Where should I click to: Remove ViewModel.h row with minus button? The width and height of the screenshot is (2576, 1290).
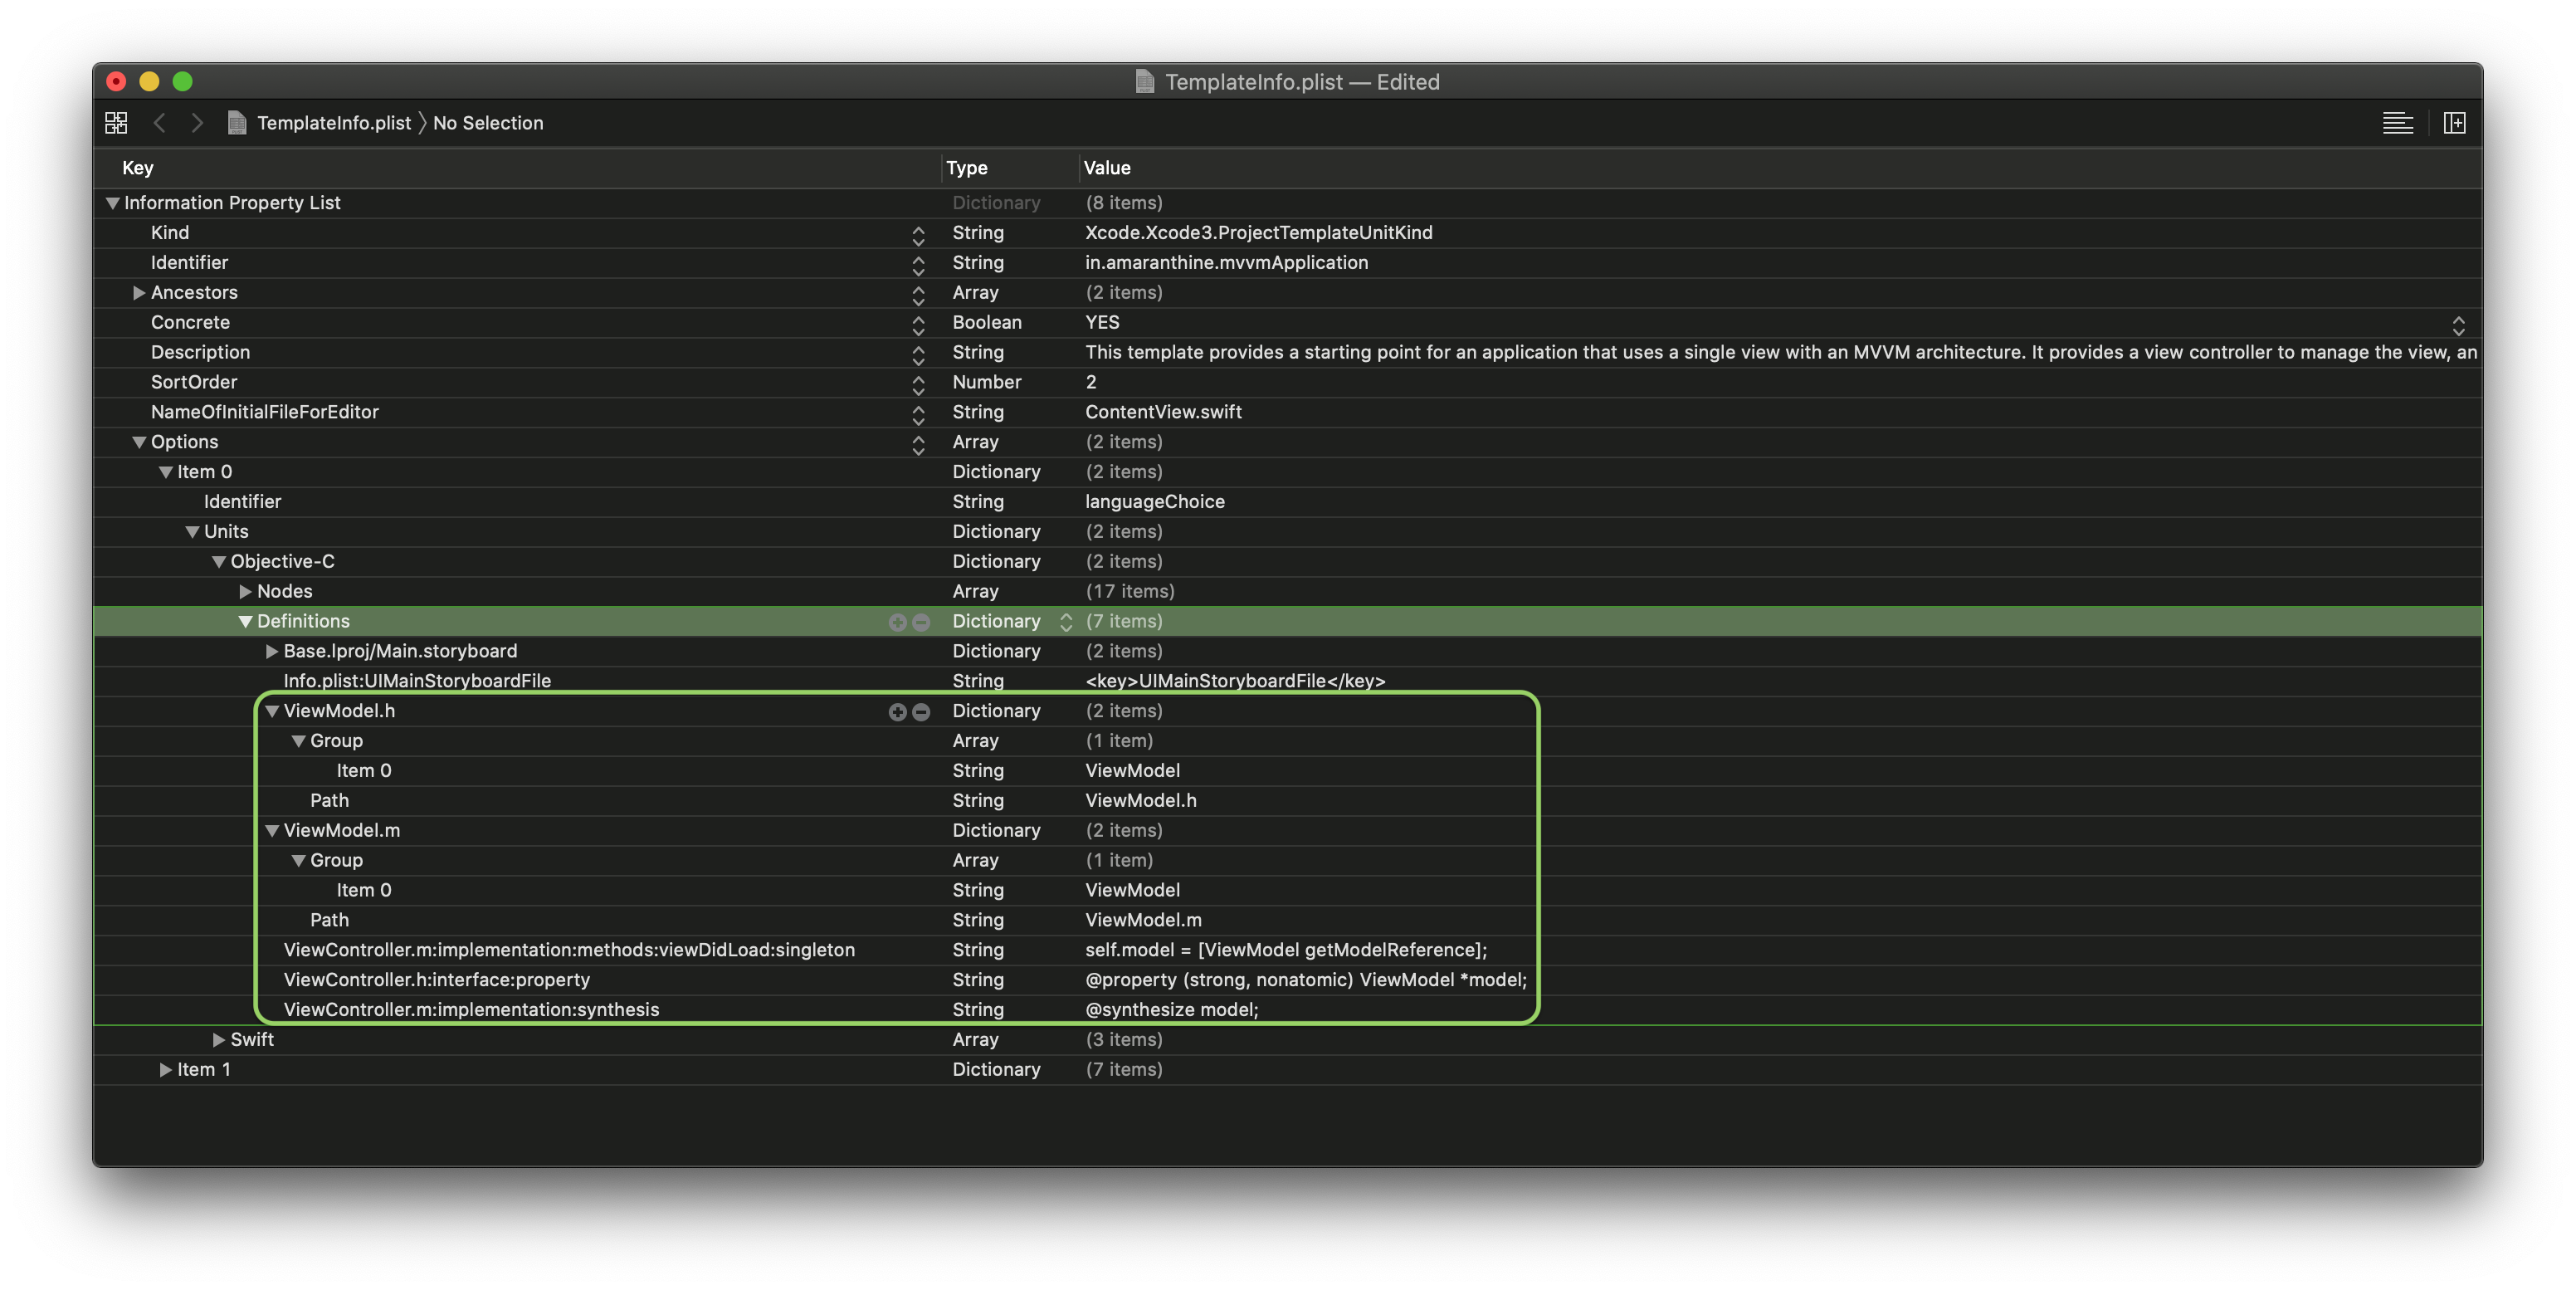[921, 712]
